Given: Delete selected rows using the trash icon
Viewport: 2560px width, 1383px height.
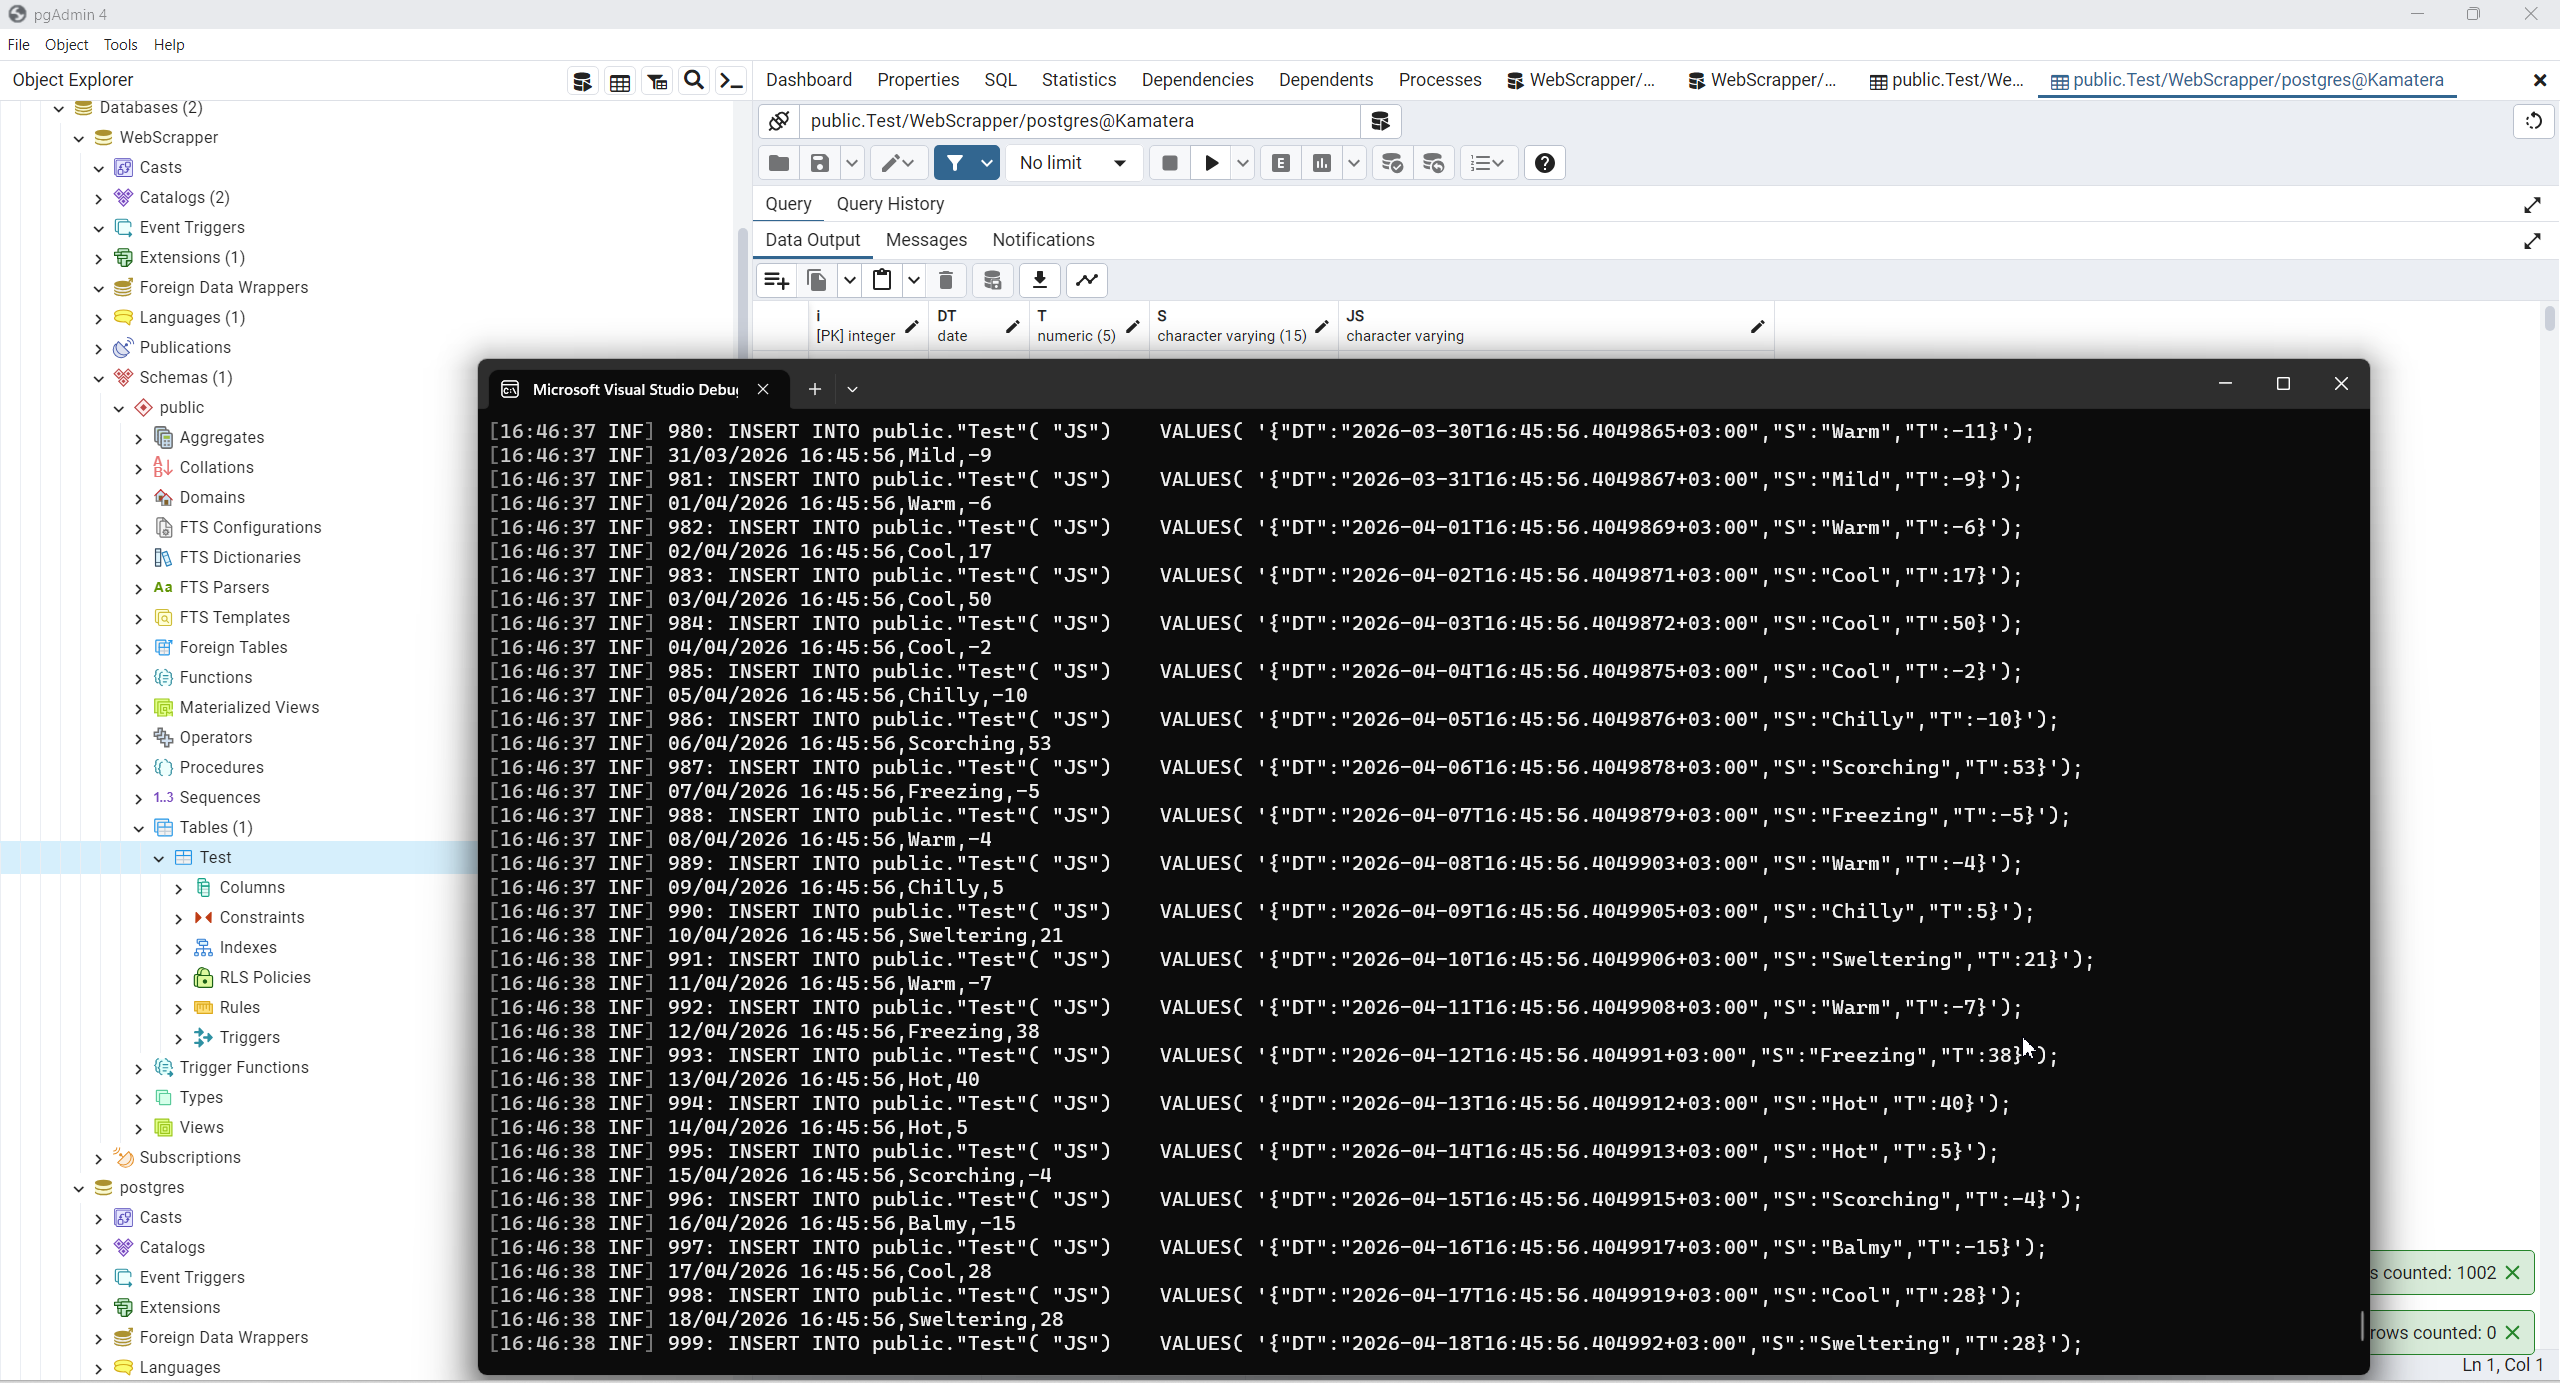Looking at the screenshot, I should tap(946, 280).
